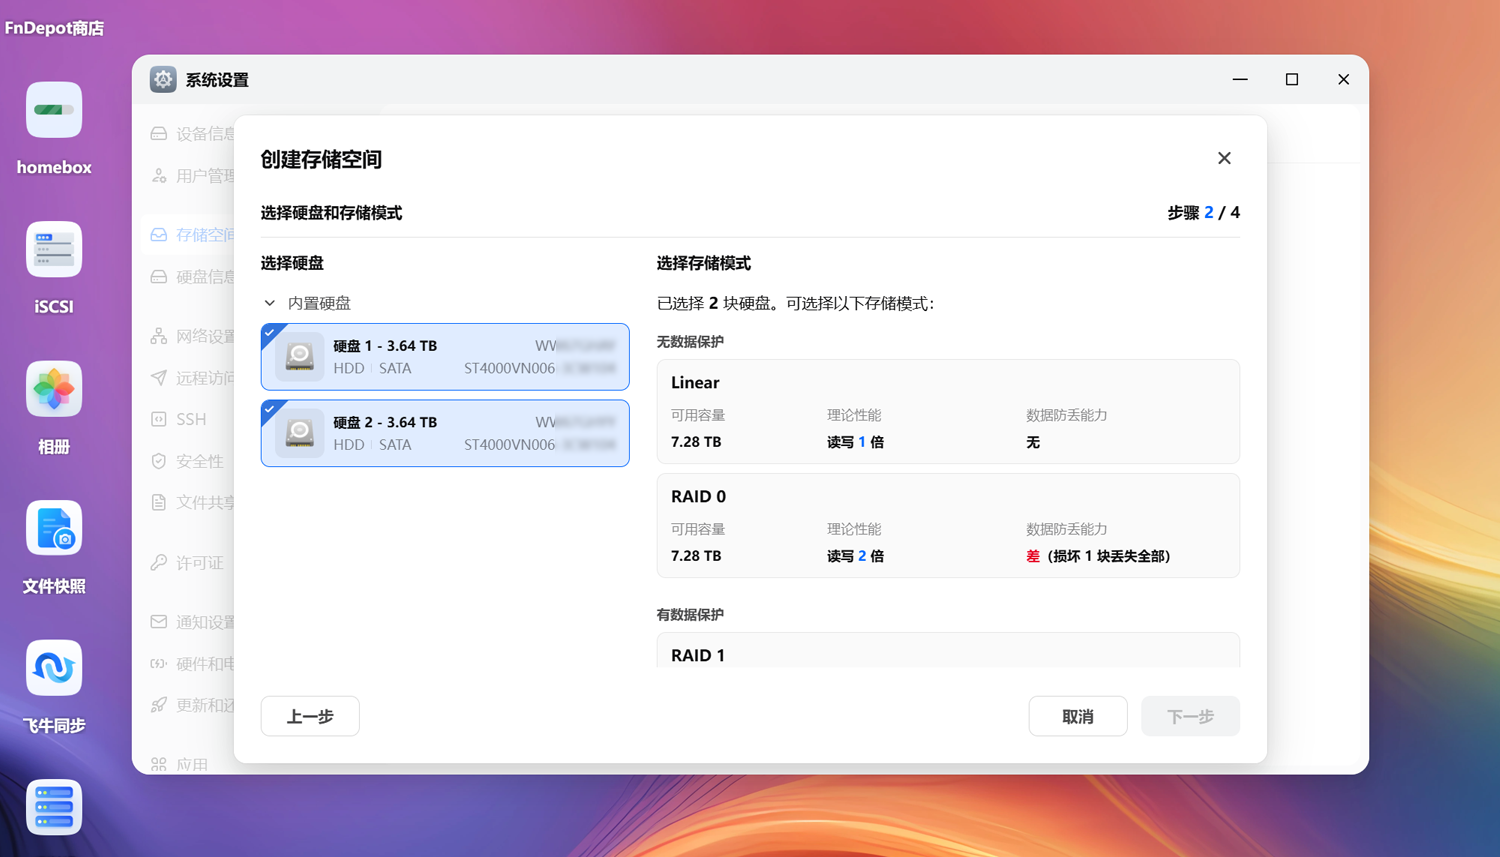Click the 硬盘信息 sidebar icon
1500x857 pixels.
point(159,277)
